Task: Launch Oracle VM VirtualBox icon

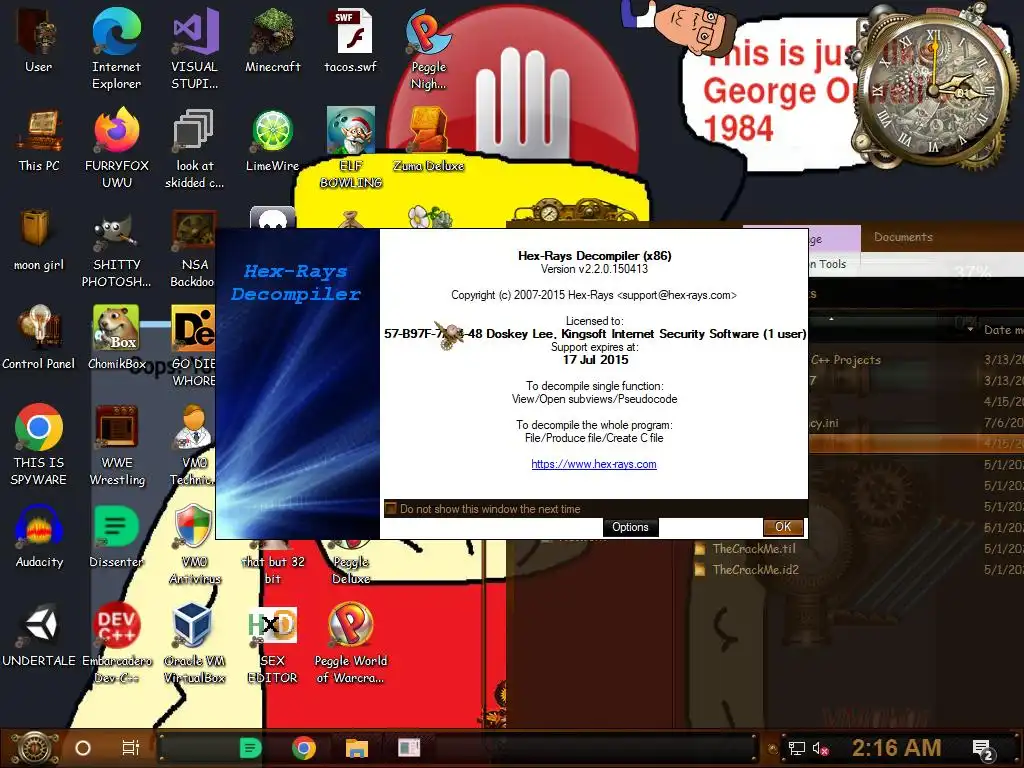Action: pos(195,643)
